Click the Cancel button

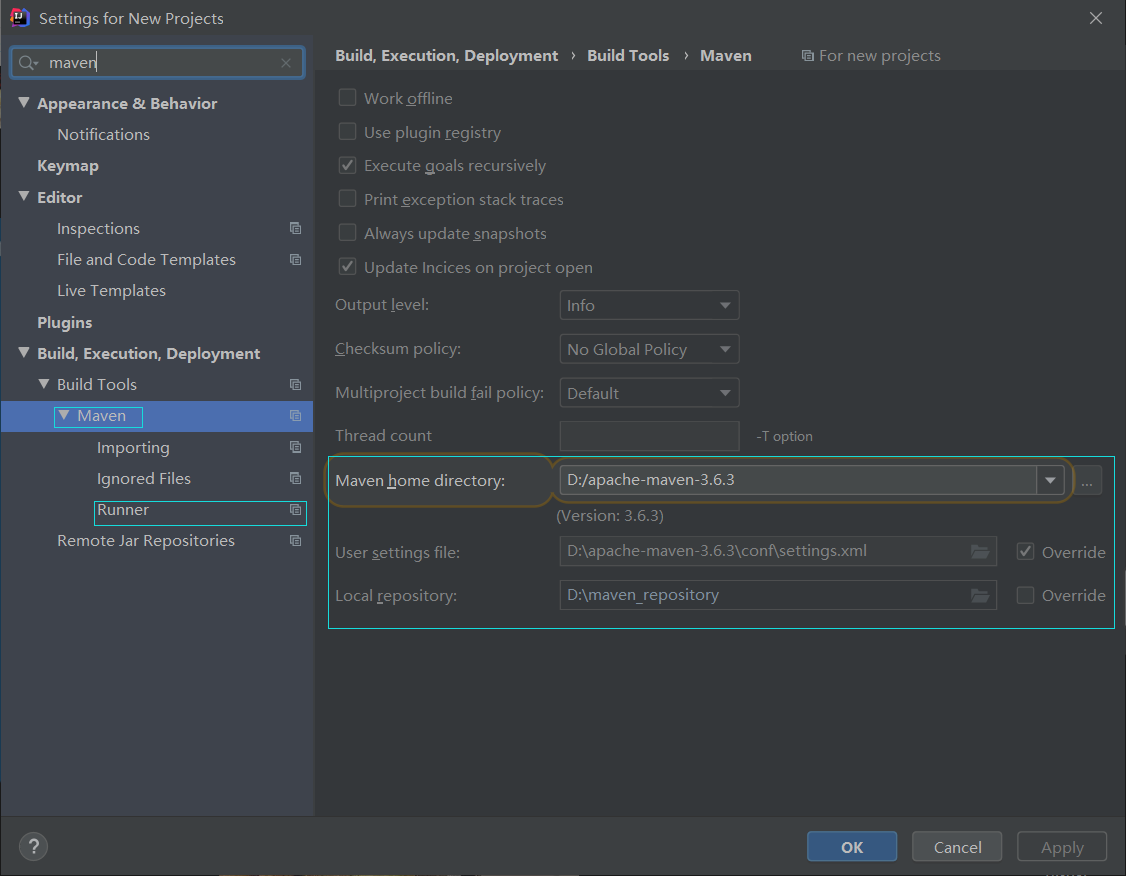tap(957, 847)
